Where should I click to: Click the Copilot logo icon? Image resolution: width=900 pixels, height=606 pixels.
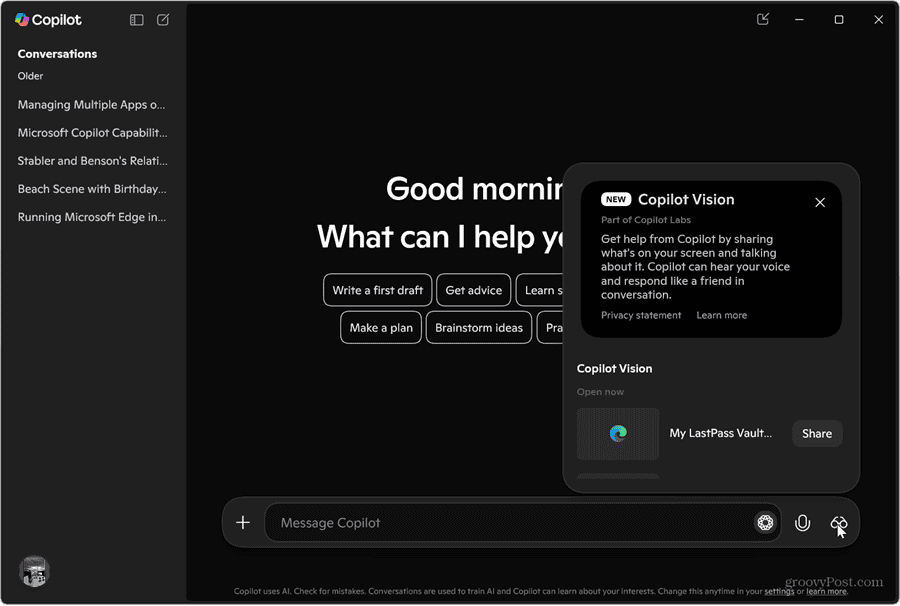tap(22, 20)
